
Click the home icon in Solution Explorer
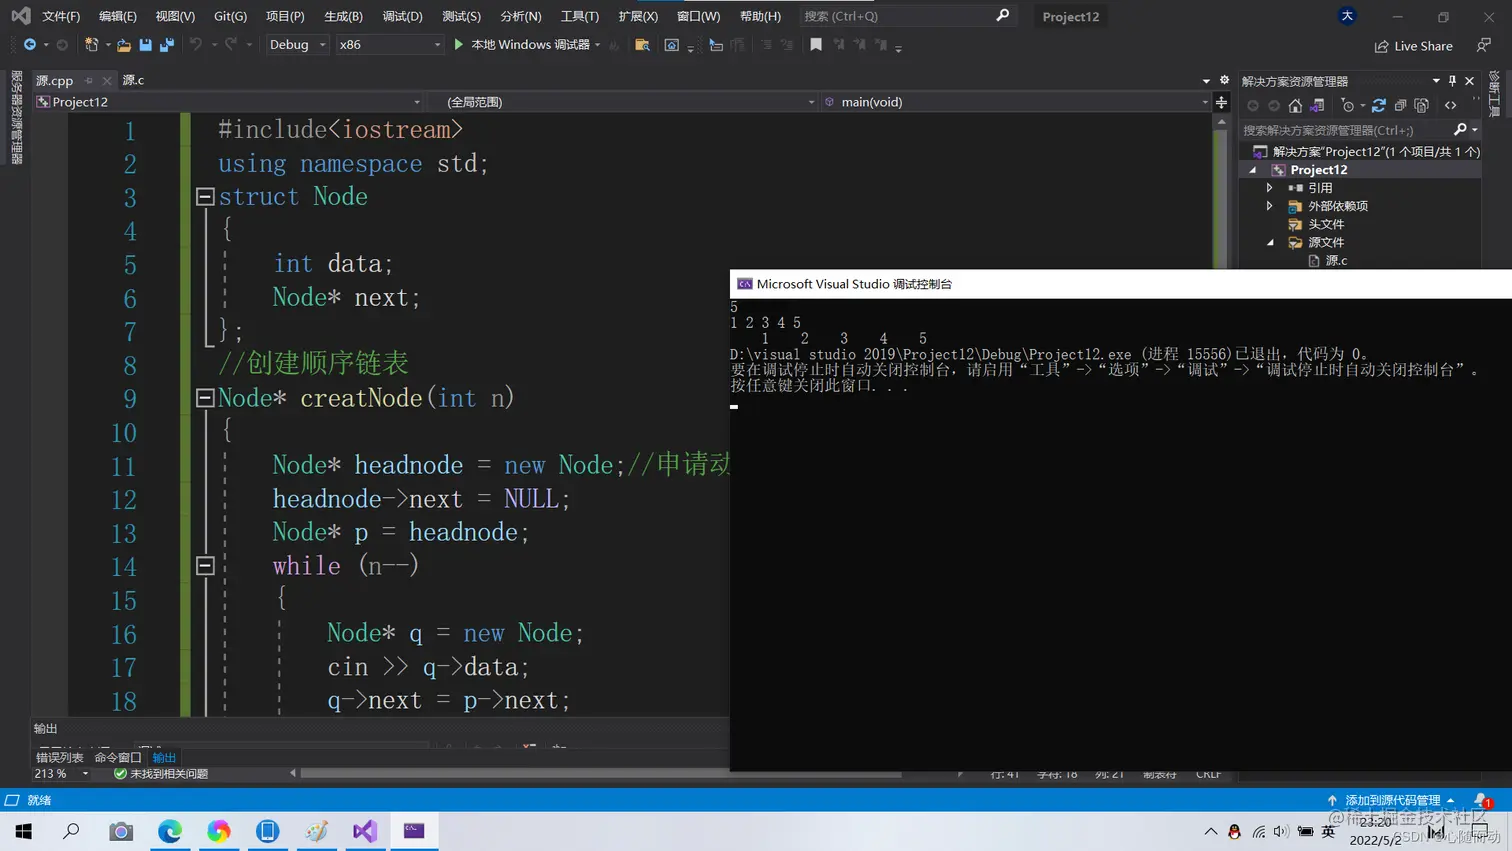click(x=1295, y=105)
